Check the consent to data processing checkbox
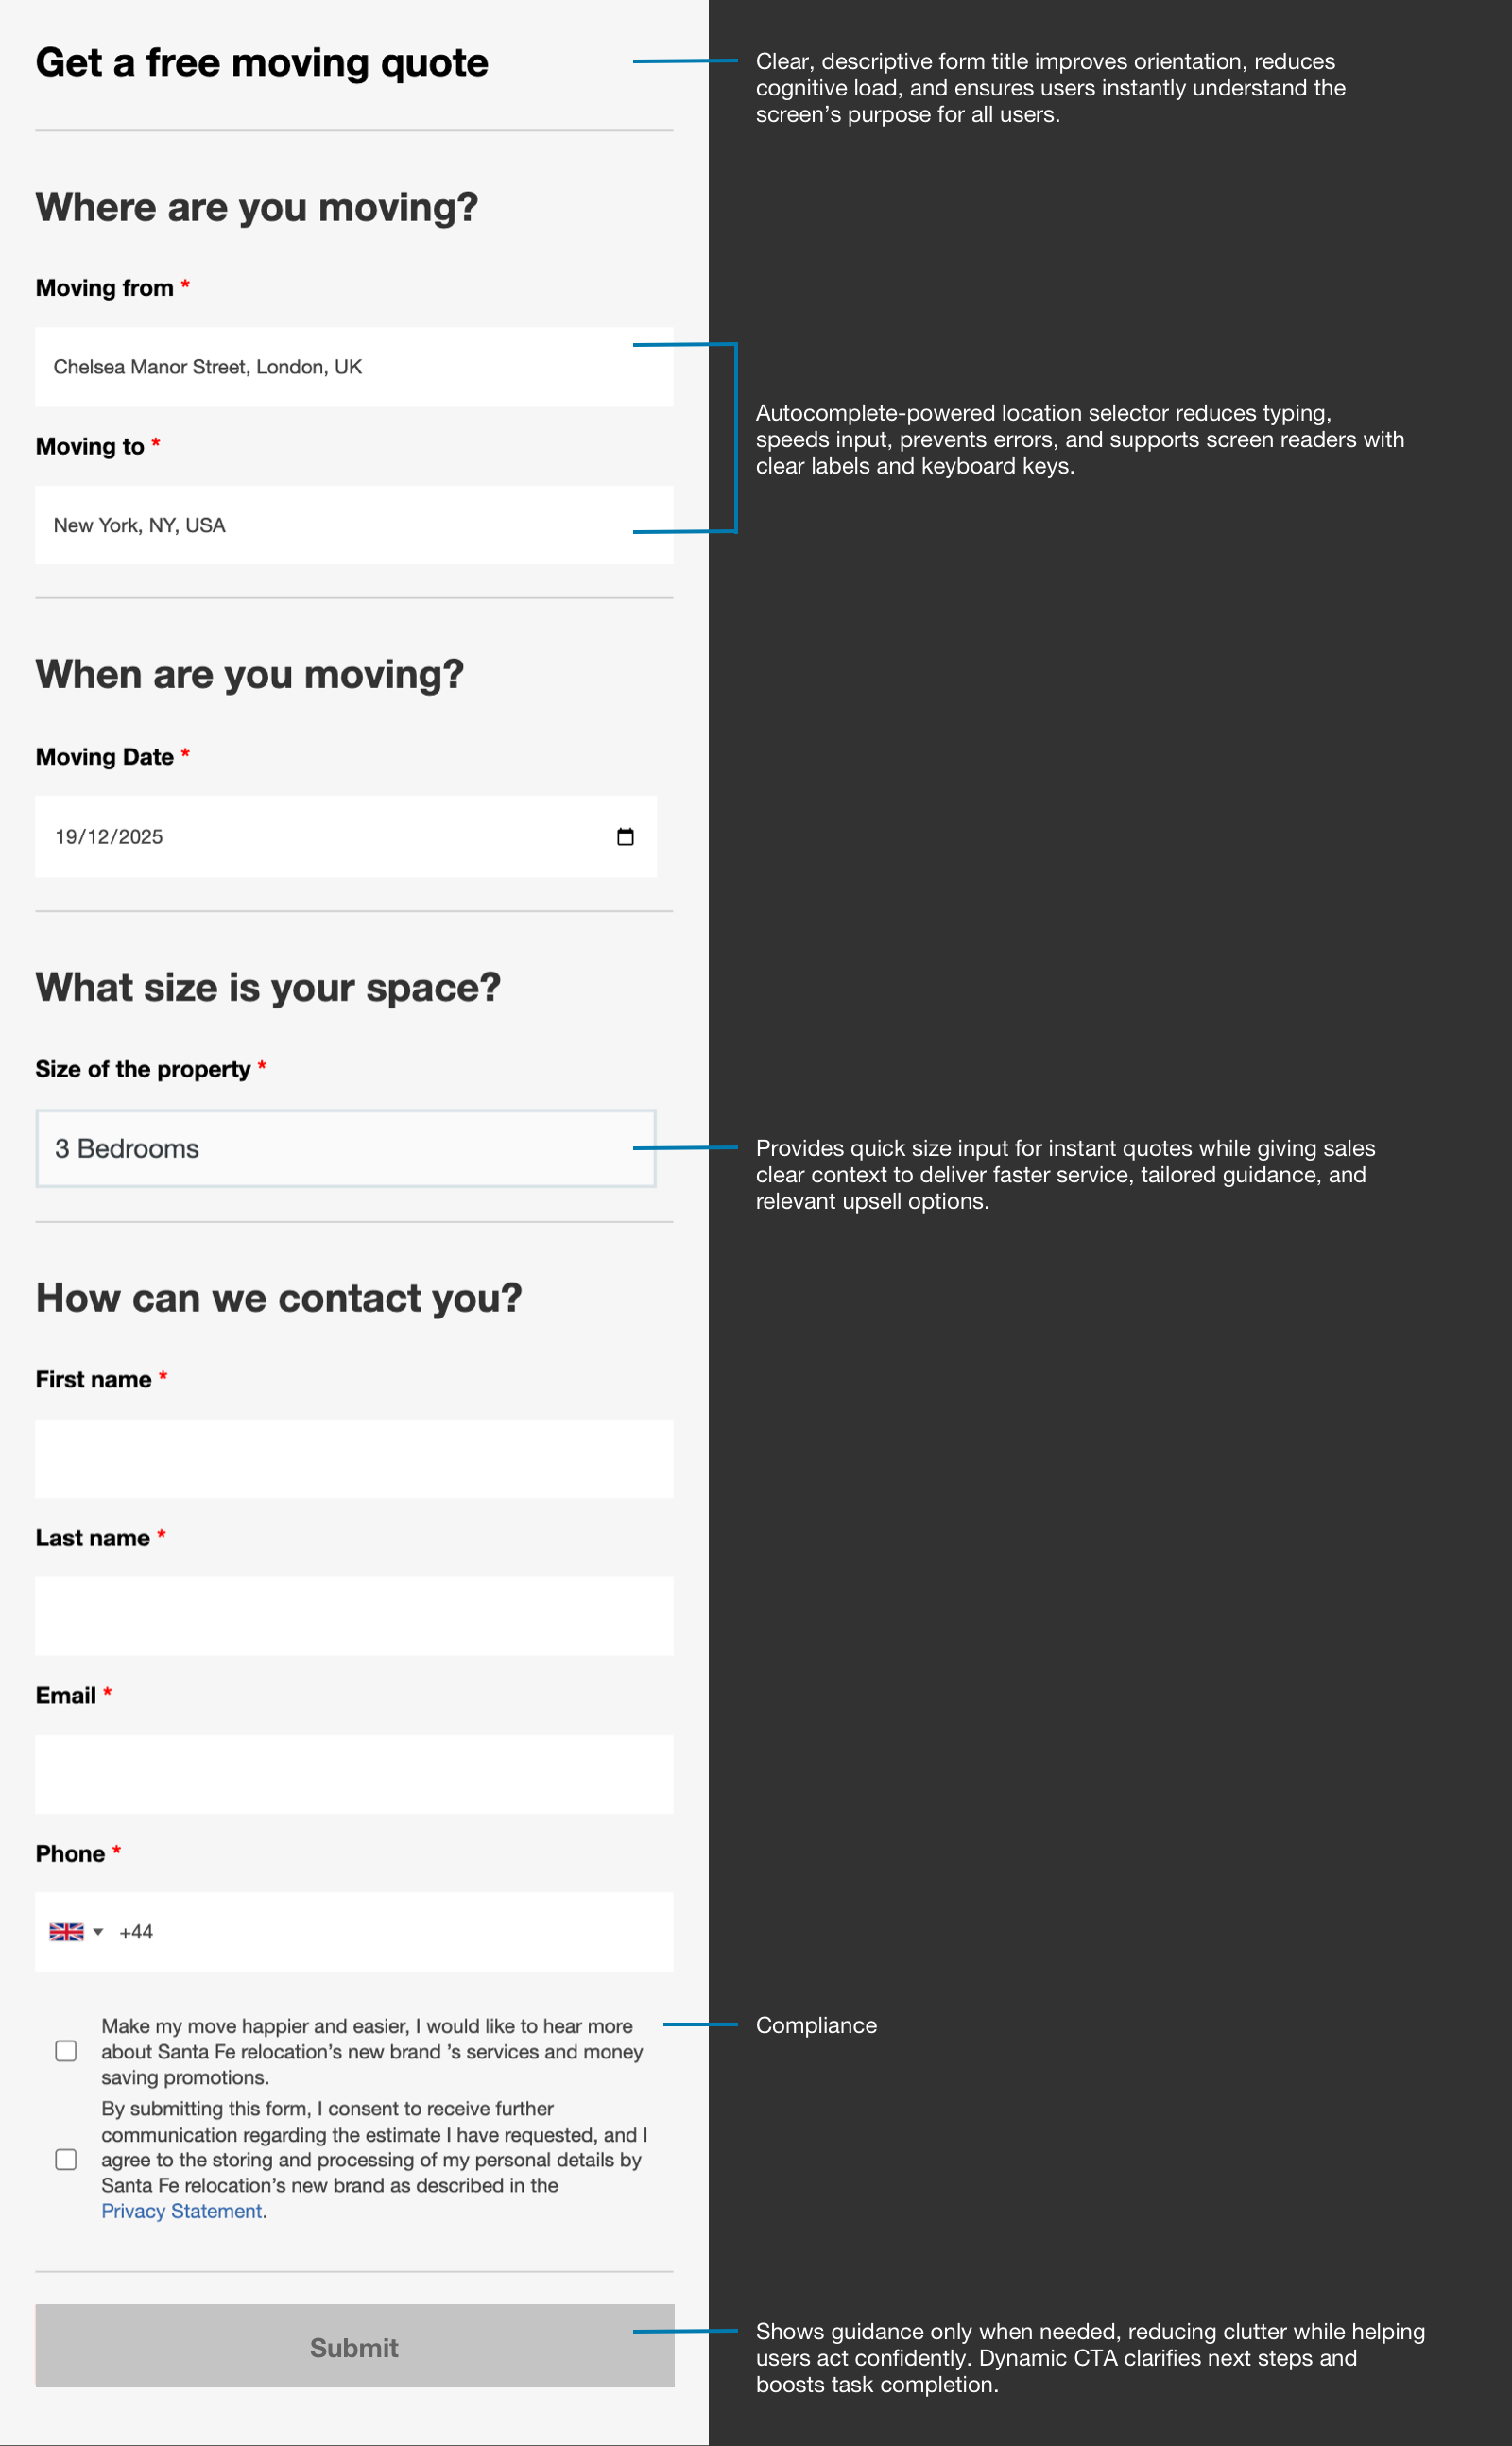Image resolution: width=1512 pixels, height=2446 pixels. coord(66,2159)
